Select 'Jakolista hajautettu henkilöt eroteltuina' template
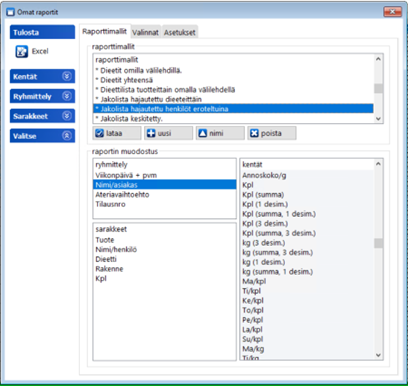 (x=233, y=109)
